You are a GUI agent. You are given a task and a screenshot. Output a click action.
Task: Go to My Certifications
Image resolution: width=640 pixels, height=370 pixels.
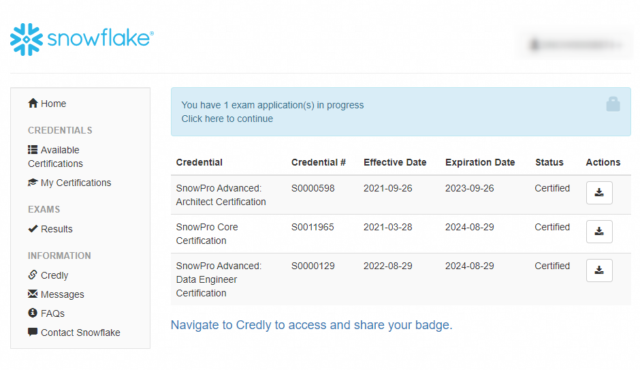(69, 182)
